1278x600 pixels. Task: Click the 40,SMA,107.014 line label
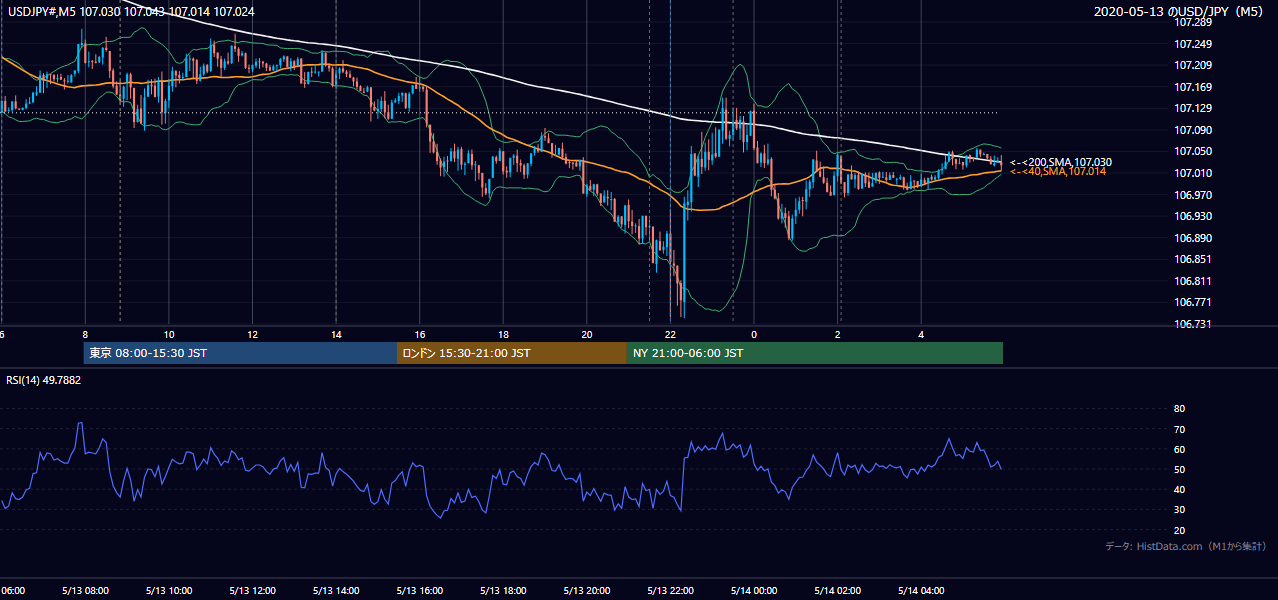1057,172
